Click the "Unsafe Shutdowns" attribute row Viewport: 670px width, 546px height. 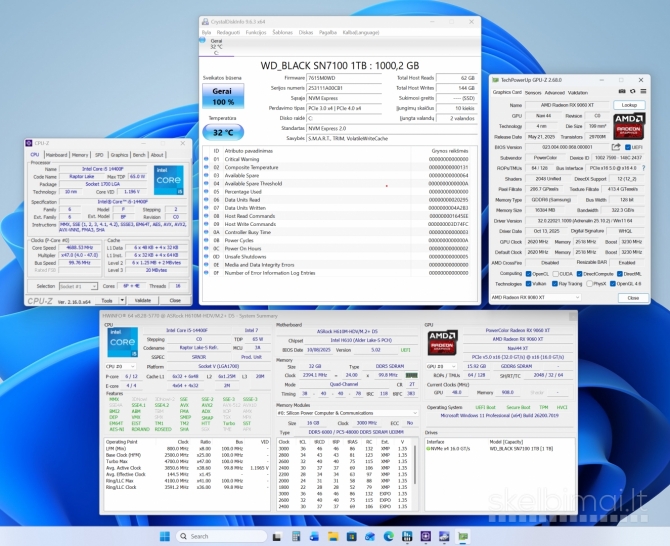click(337, 257)
